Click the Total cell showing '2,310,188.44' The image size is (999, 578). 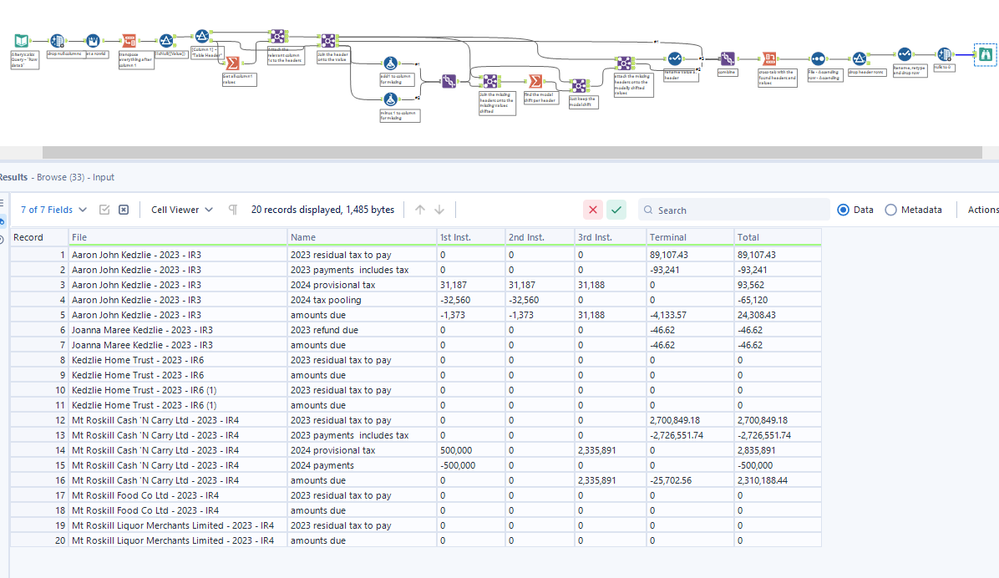pos(777,480)
